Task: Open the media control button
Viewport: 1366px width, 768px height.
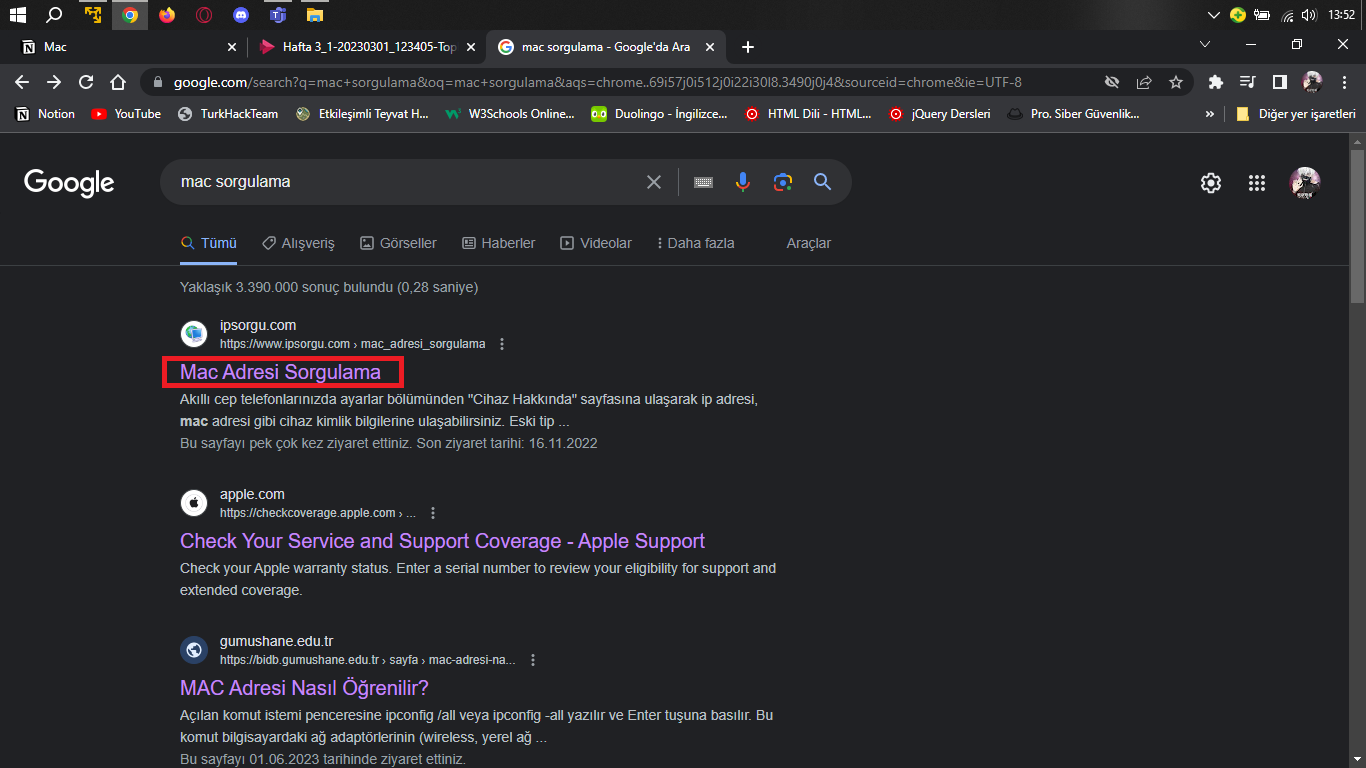Action: coord(1247,82)
